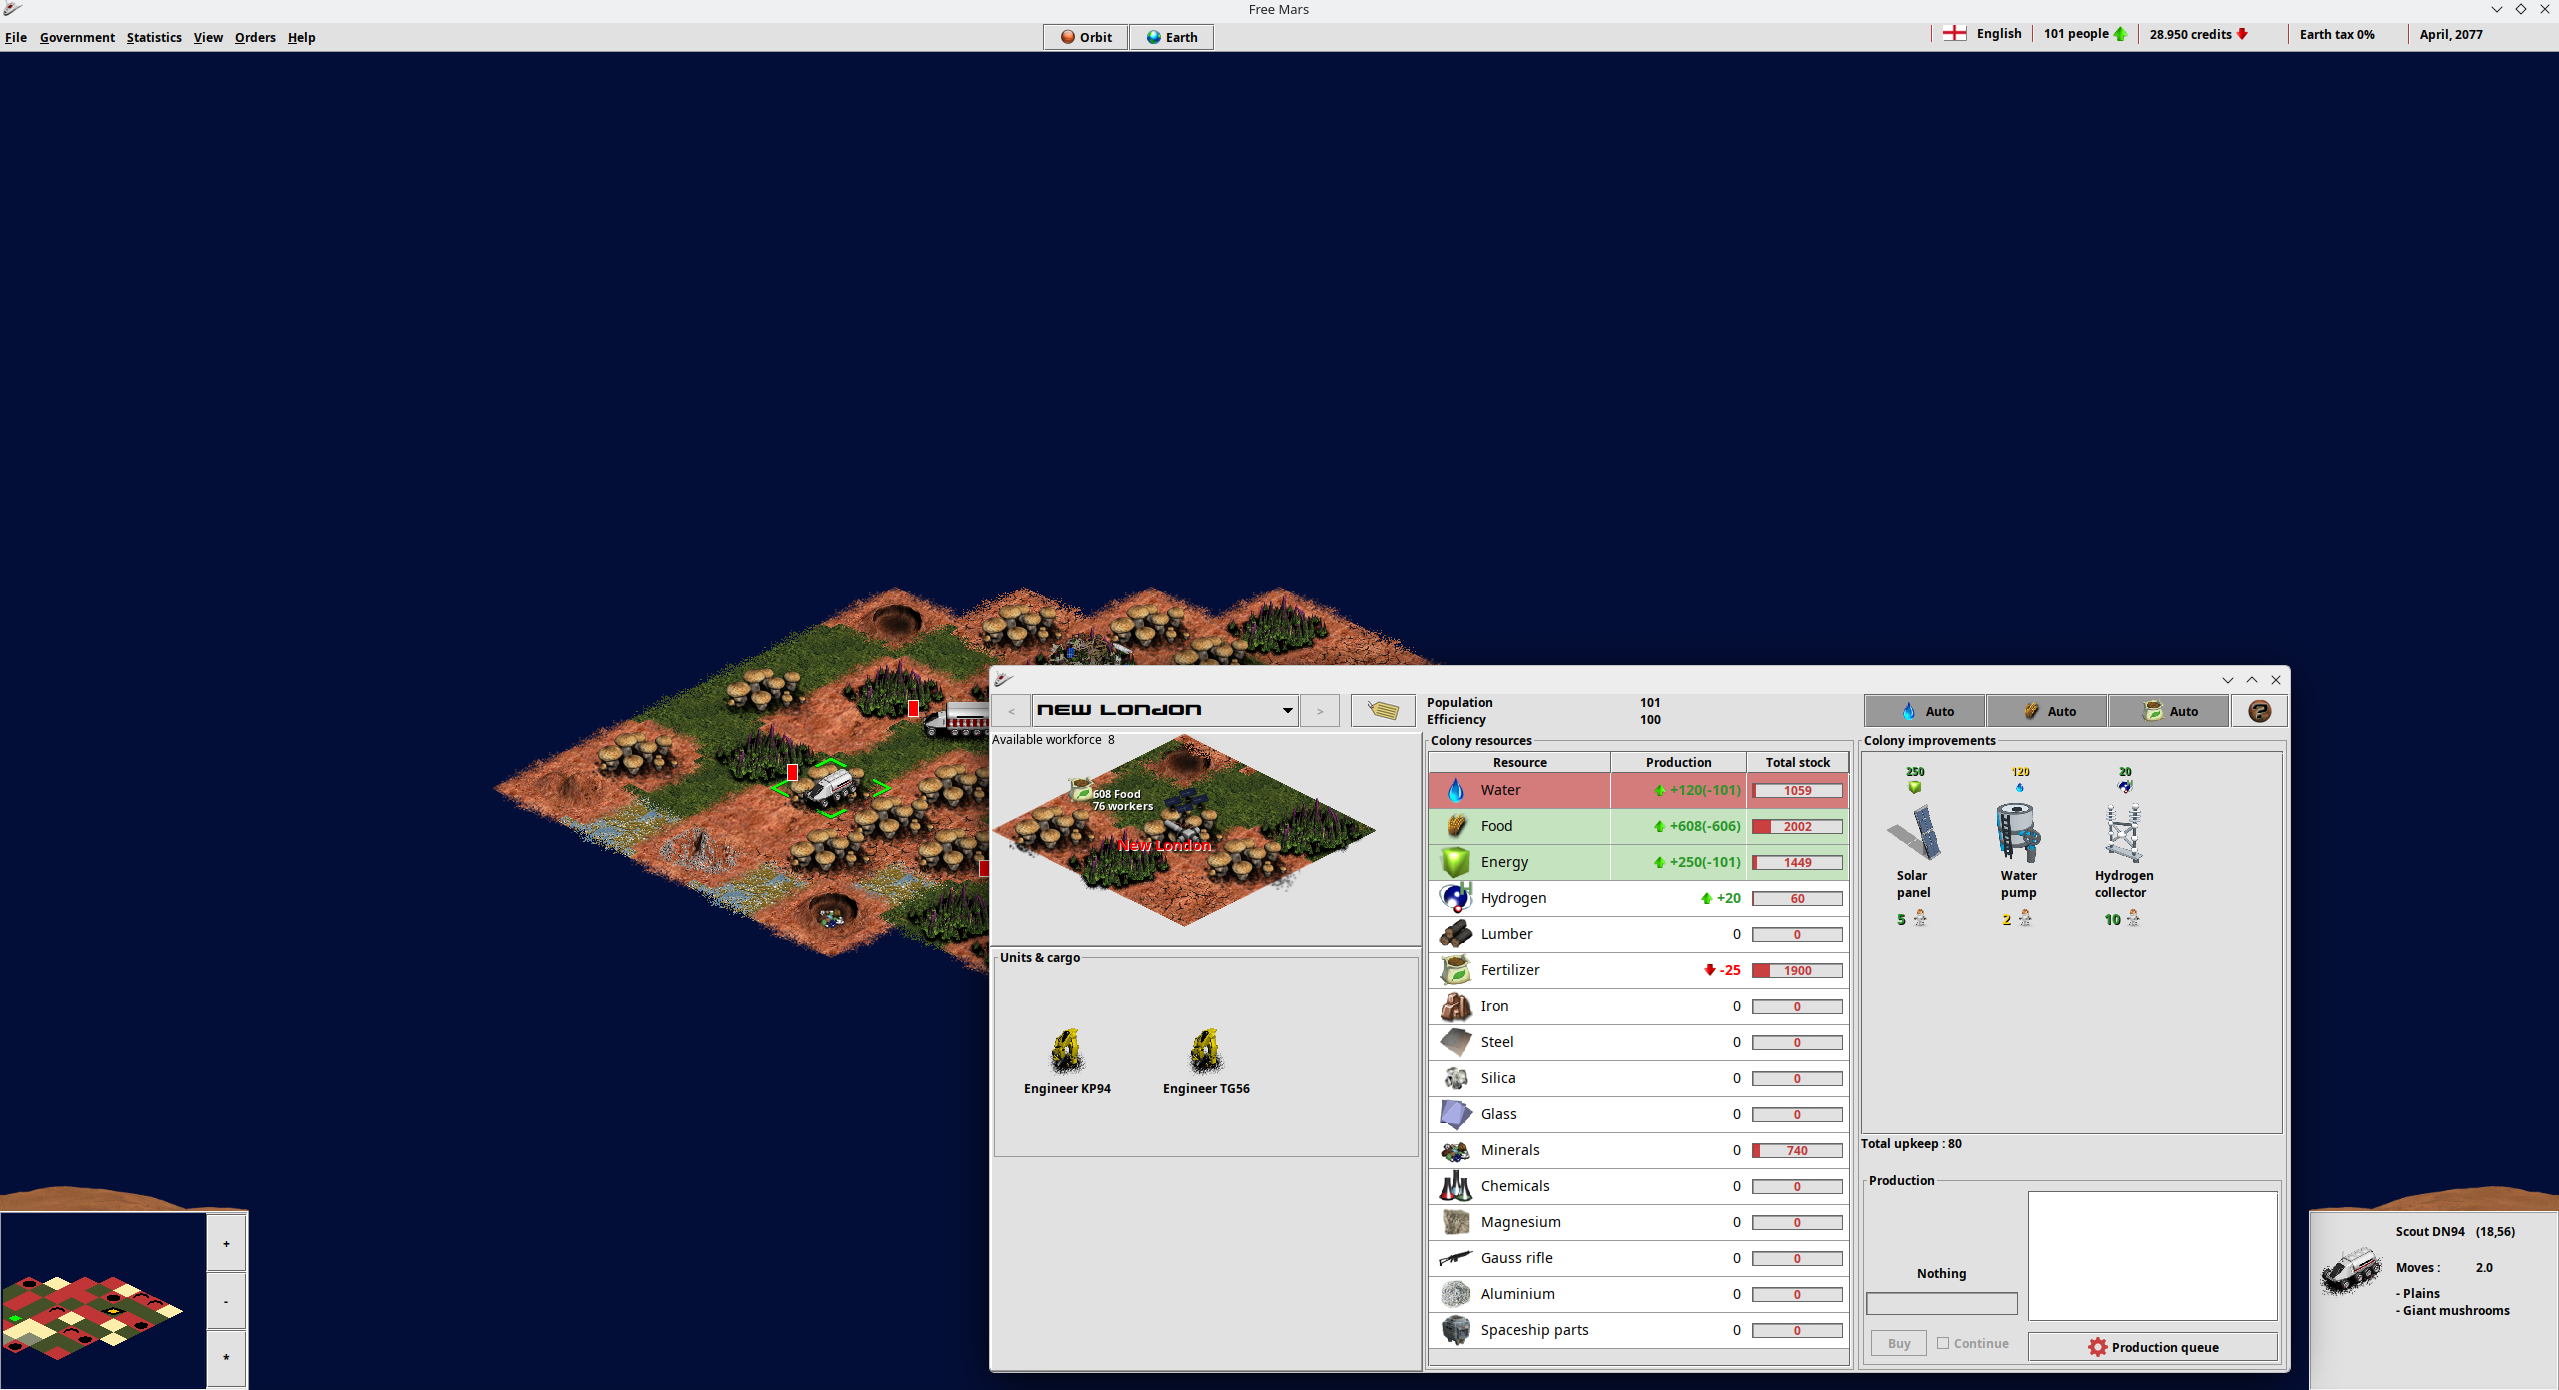The height and width of the screenshot is (1390, 2559).
Task: Click the Earth button
Action: click(1171, 37)
